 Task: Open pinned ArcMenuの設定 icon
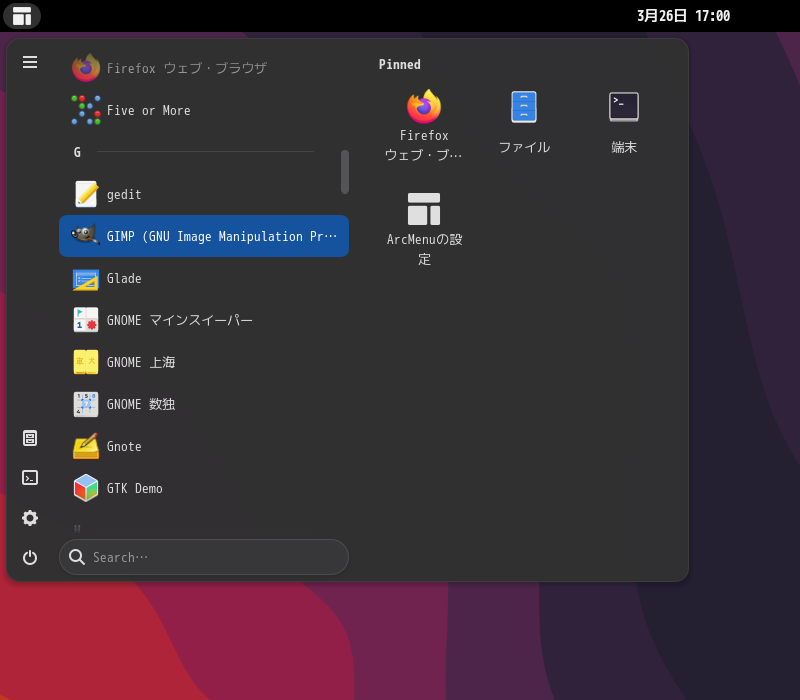tap(424, 209)
